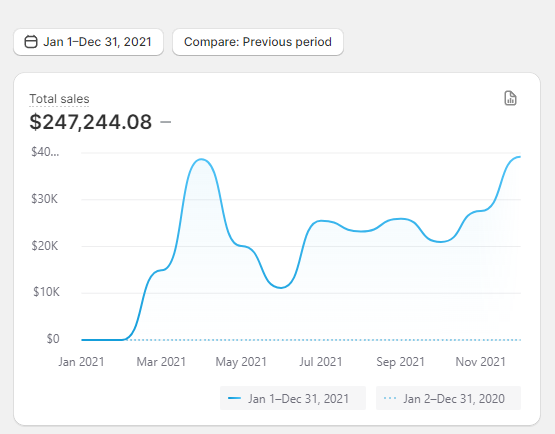Toggle the Jan 2–Dec 31, 2020 legend series
The width and height of the screenshot is (555, 434).
(448, 398)
